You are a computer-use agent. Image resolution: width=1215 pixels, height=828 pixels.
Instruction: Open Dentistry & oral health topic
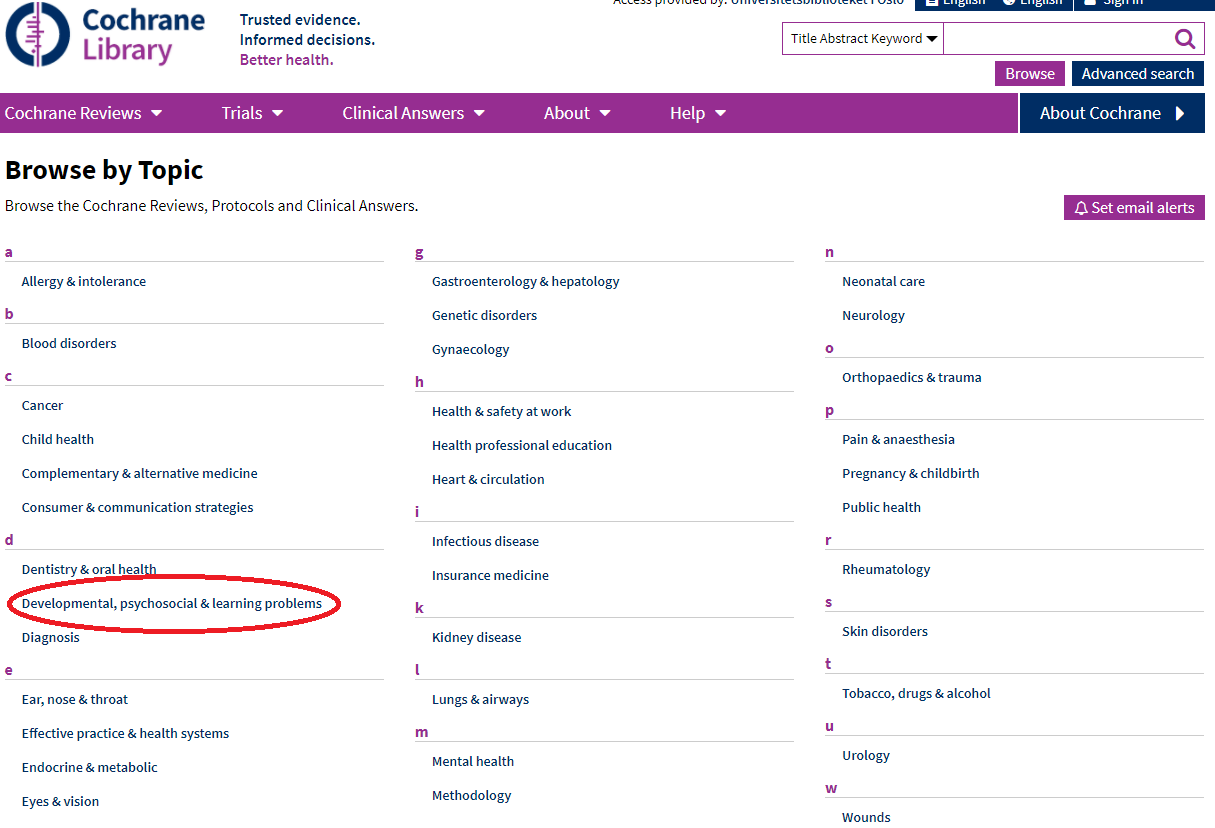[89, 570]
